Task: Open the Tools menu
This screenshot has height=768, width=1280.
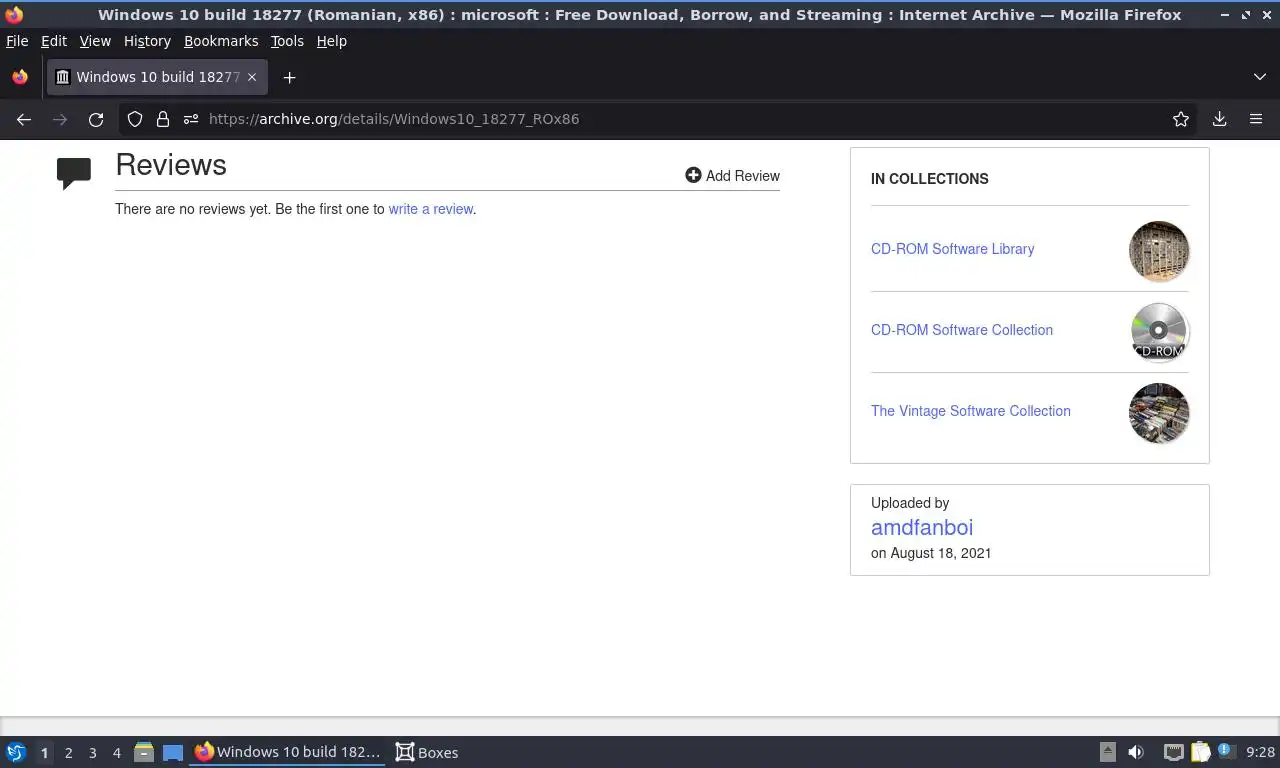Action: click(287, 41)
